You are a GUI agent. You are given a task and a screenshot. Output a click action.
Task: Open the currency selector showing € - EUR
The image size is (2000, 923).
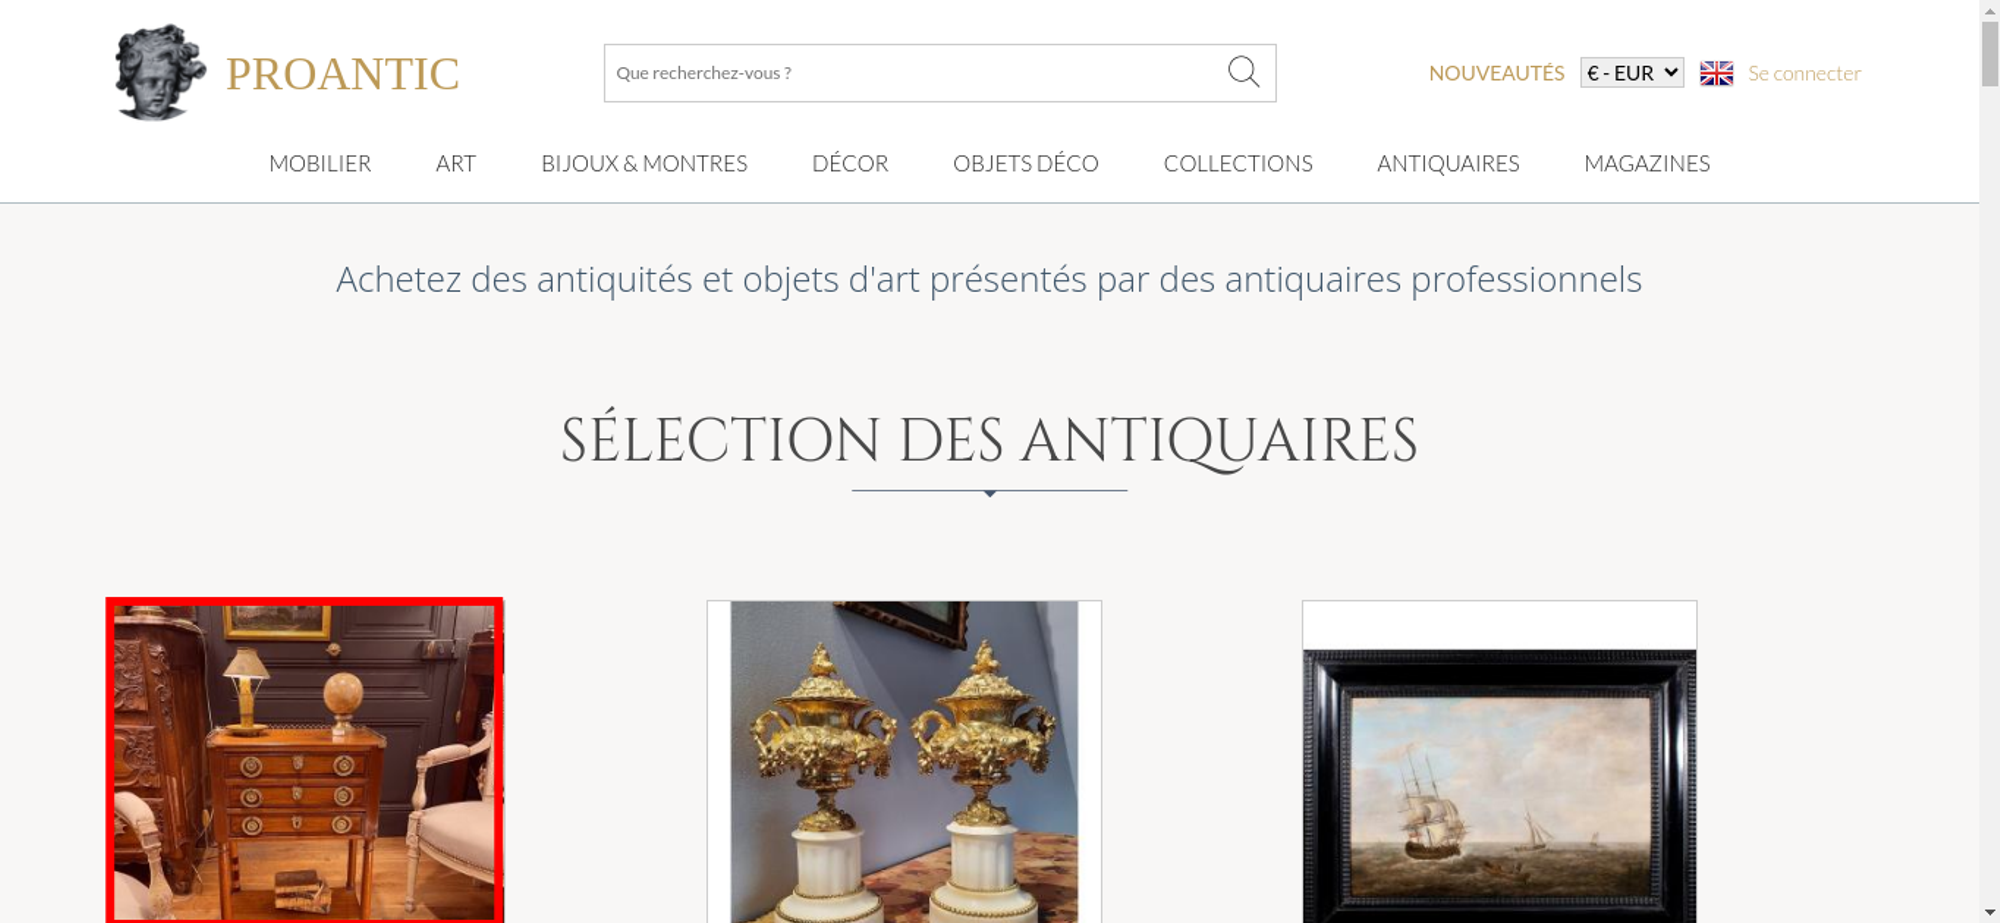pyautogui.click(x=1631, y=73)
